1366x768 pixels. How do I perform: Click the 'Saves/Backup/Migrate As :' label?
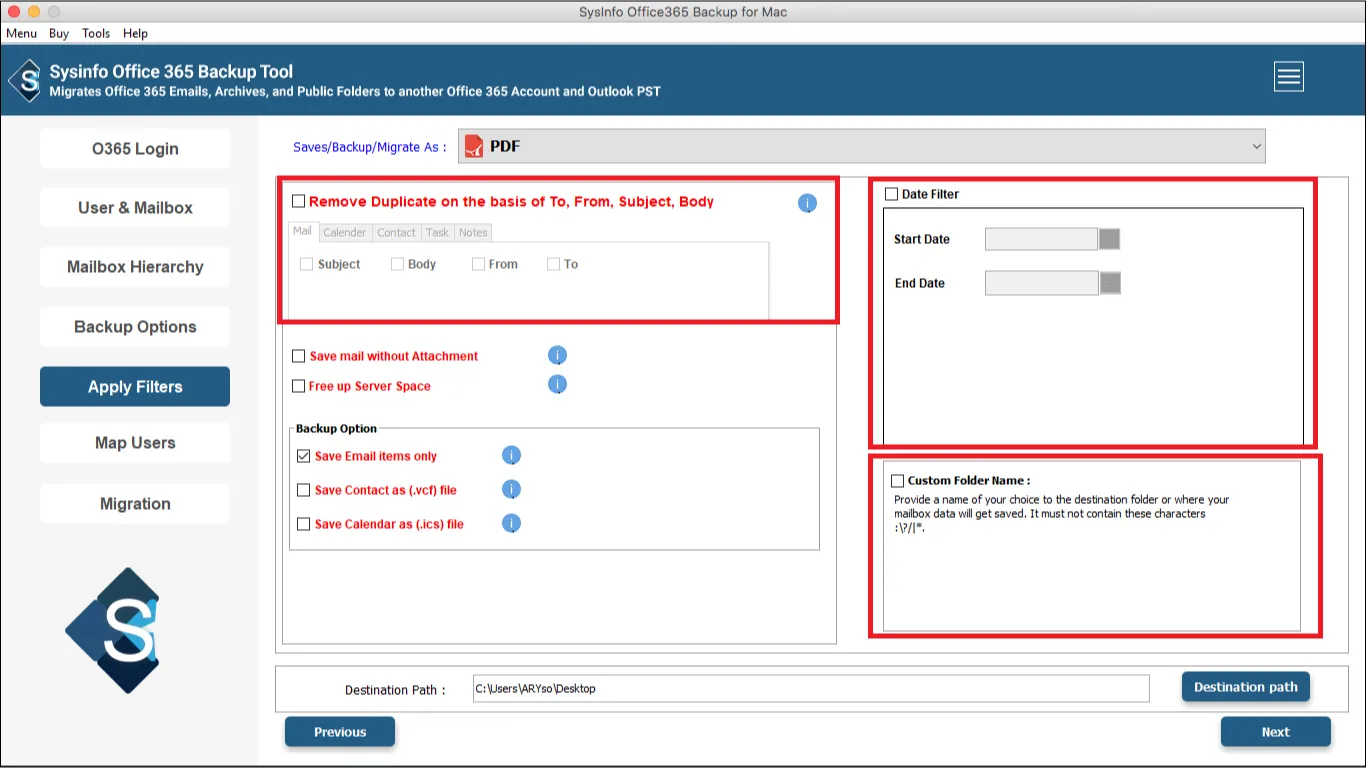pyautogui.click(x=370, y=147)
